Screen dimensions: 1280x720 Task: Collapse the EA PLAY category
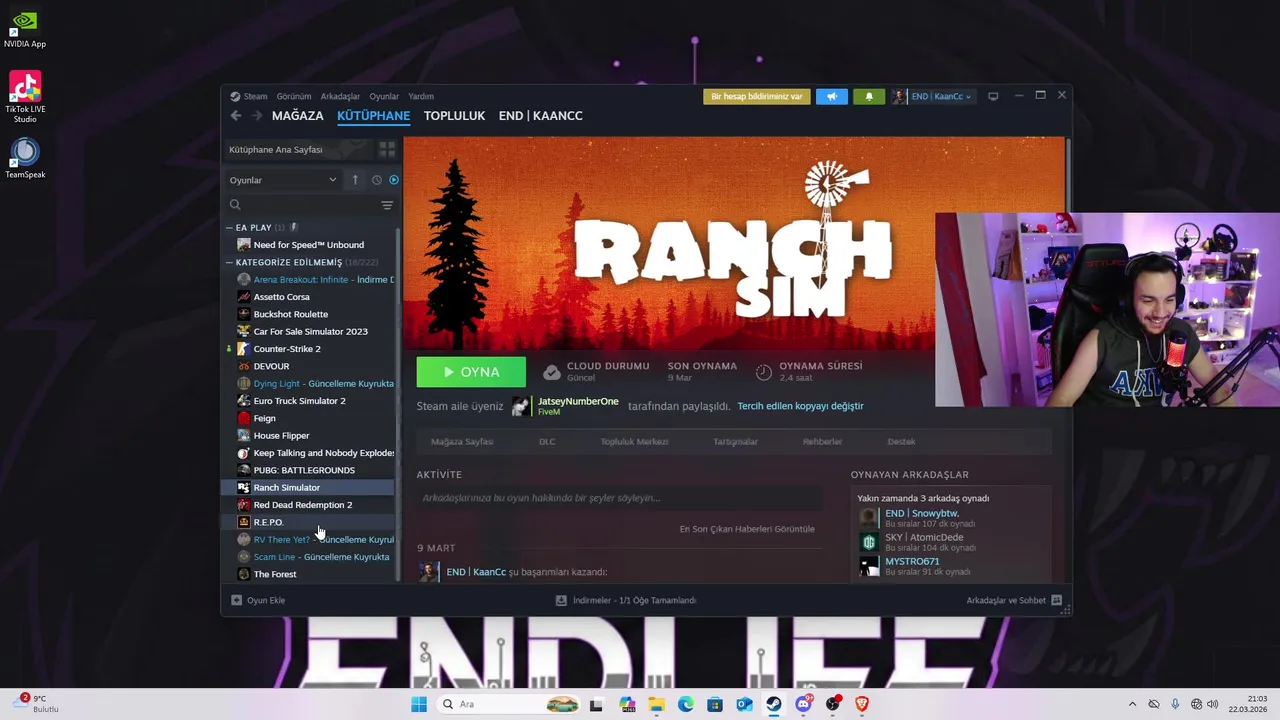click(x=229, y=228)
